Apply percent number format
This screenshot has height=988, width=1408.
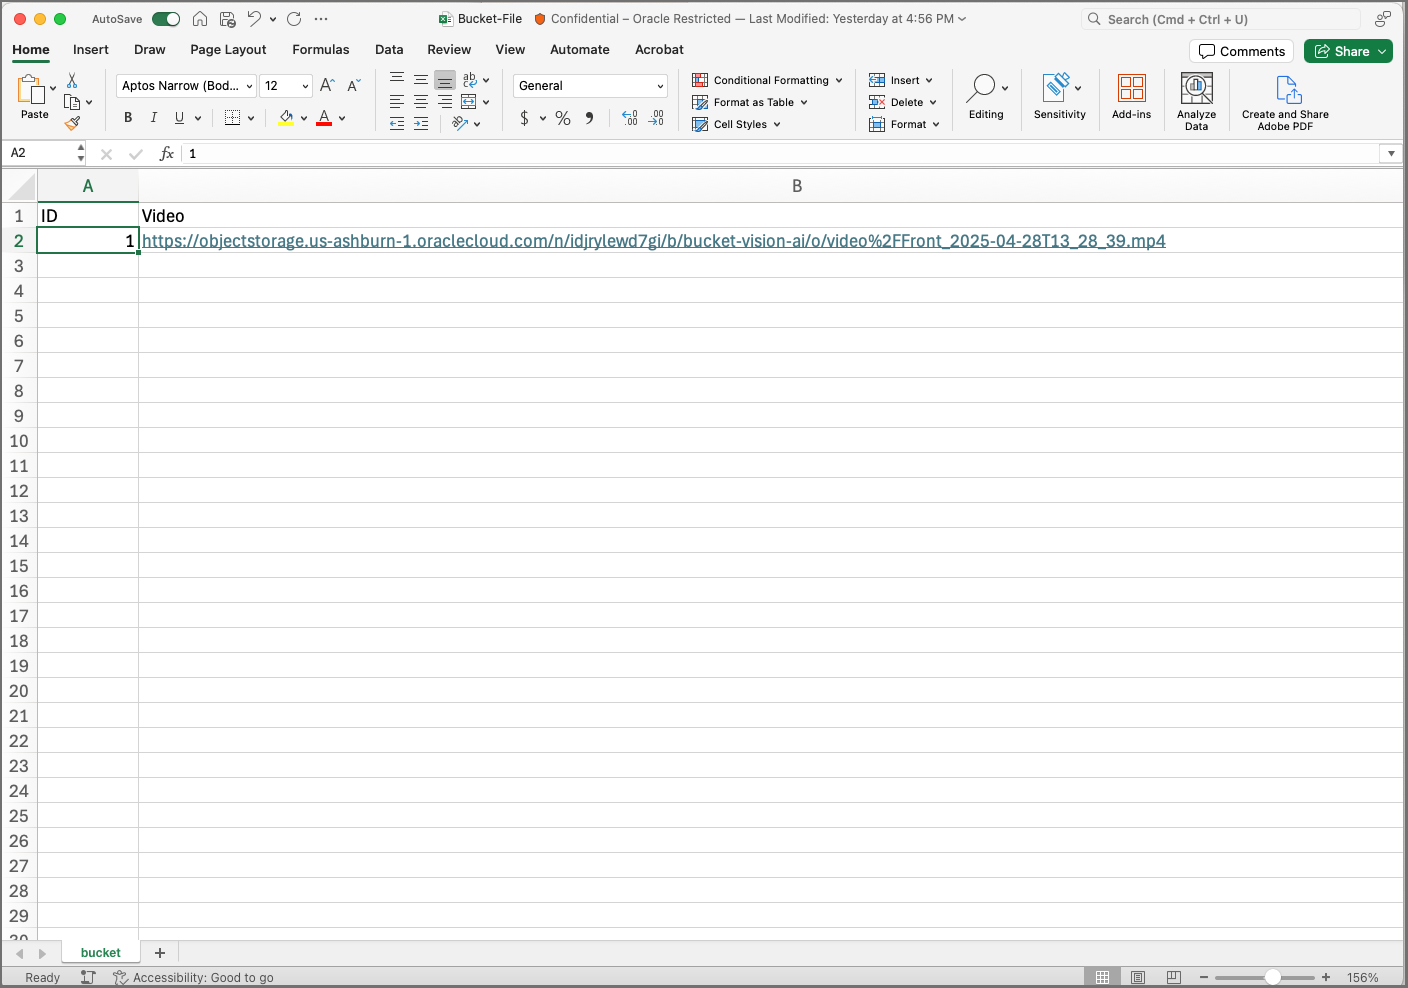coord(562,118)
